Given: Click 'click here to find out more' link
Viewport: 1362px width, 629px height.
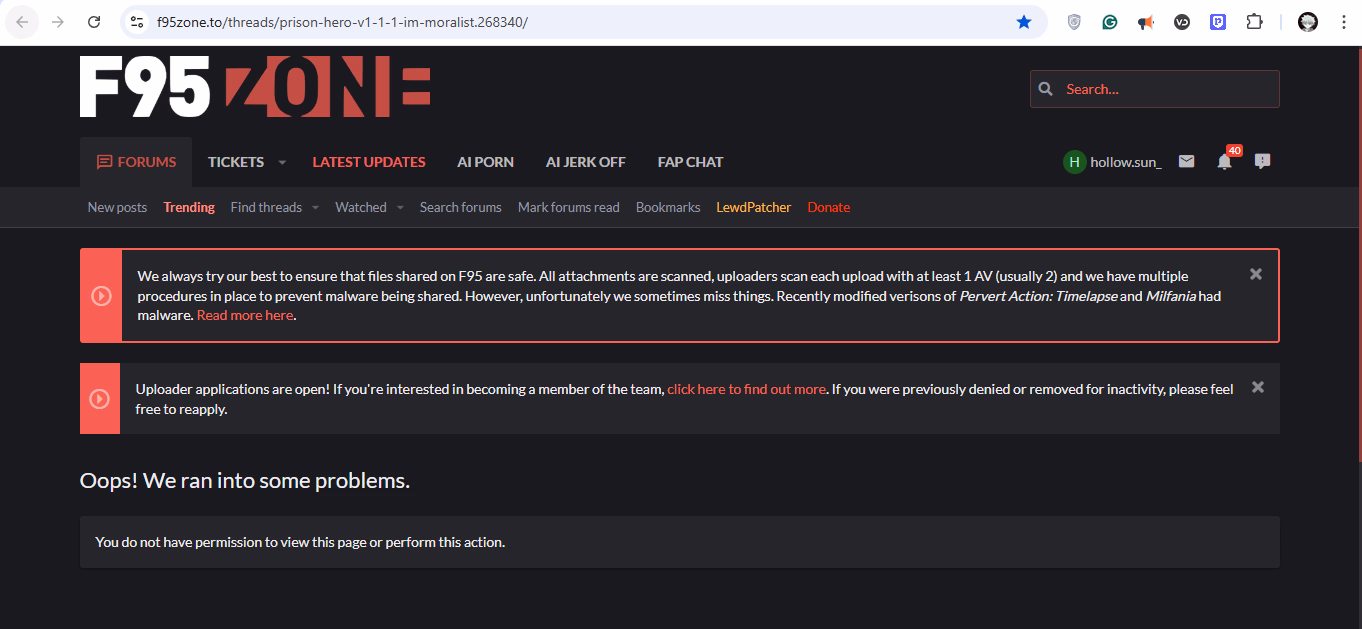Looking at the screenshot, I should [747, 389].
